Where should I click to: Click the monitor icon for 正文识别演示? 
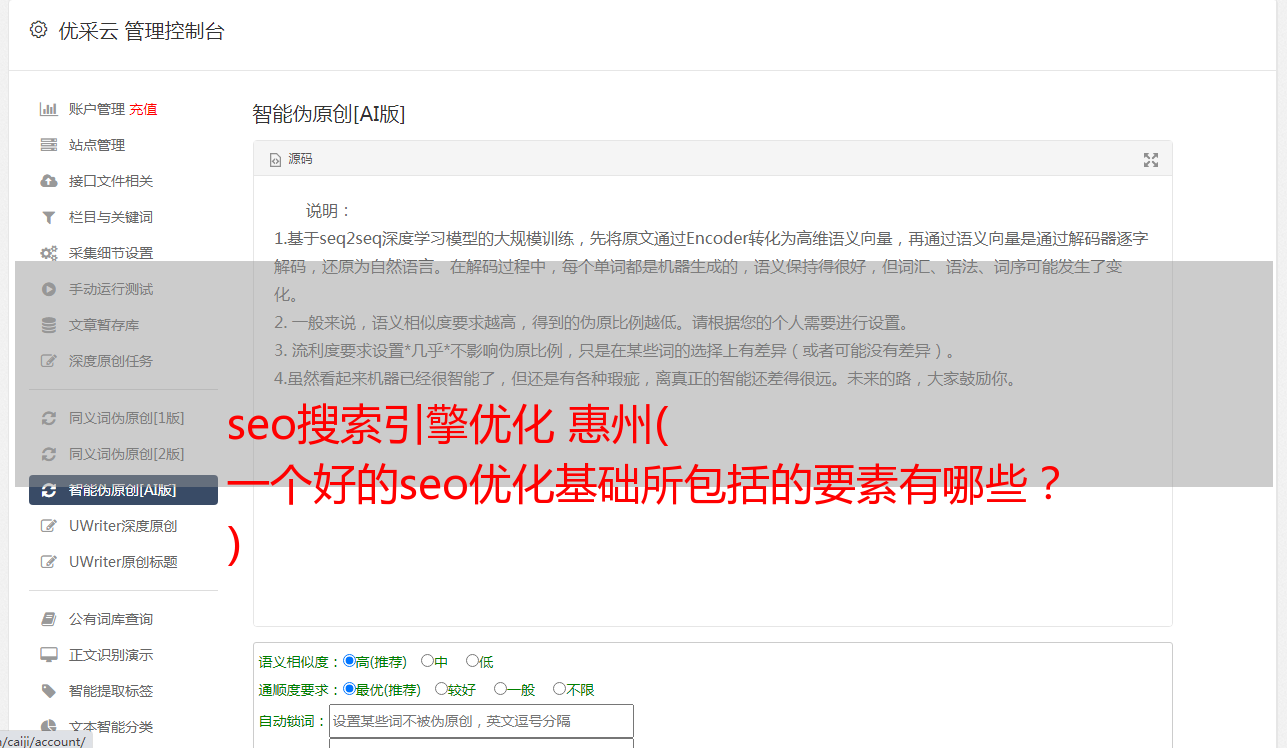pos(48,655)
